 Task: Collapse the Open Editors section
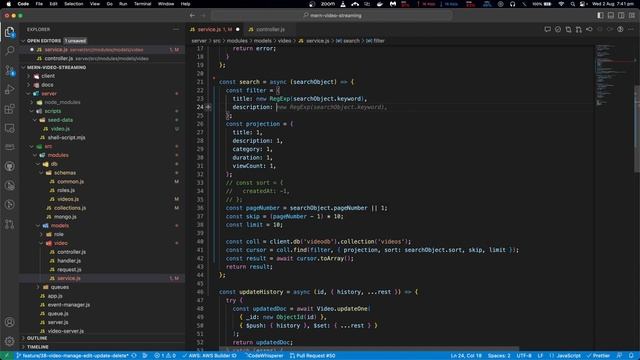pos(43,41)
